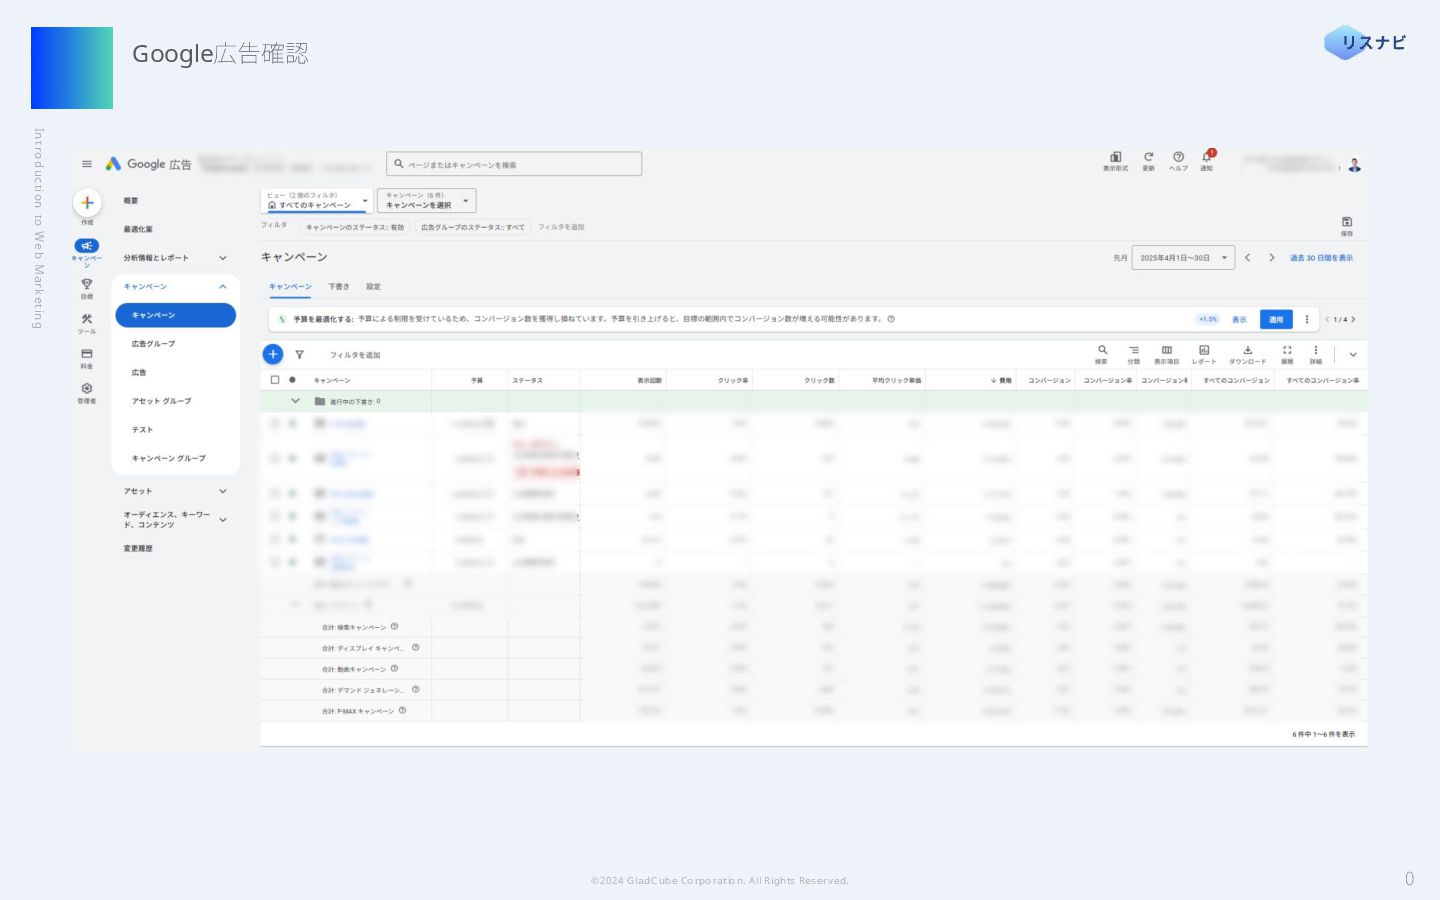Open the 料金 (Billing) card icon
Image resolution: width=1440 pixels, height=900 pixels.
coord(87,356)
